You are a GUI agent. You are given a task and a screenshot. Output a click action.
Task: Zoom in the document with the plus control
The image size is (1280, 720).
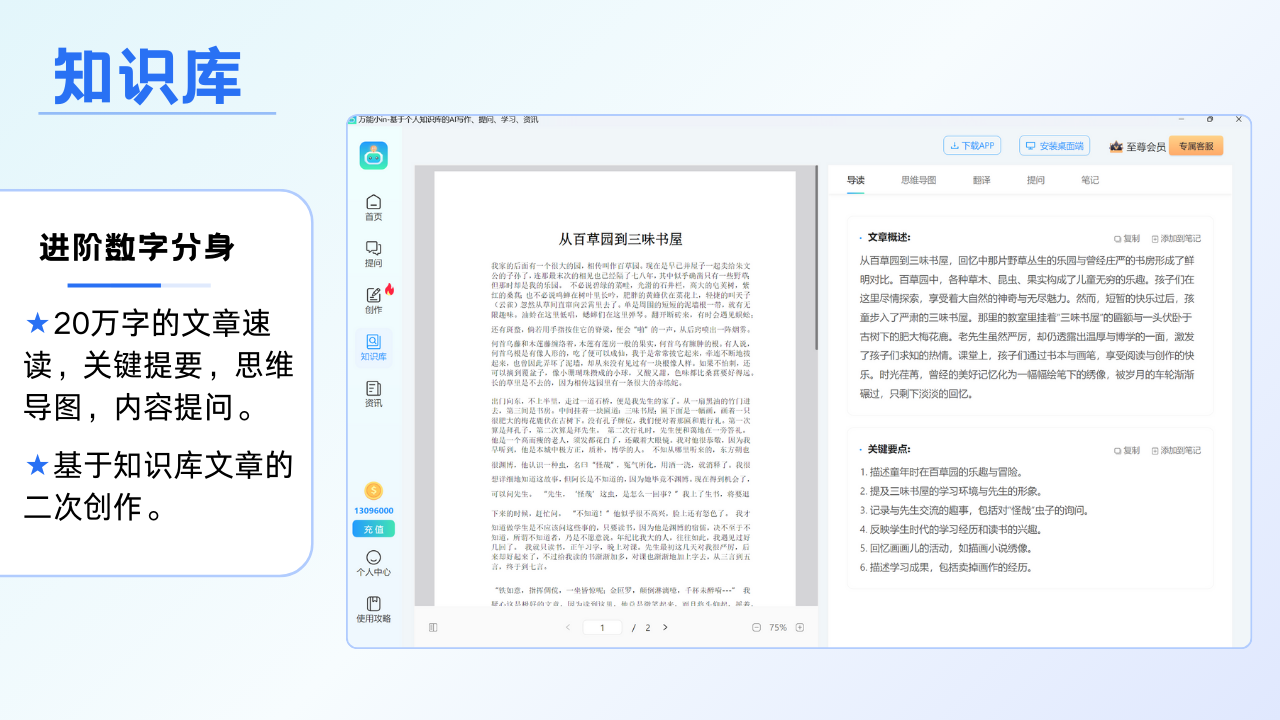(x=800, y=627)
